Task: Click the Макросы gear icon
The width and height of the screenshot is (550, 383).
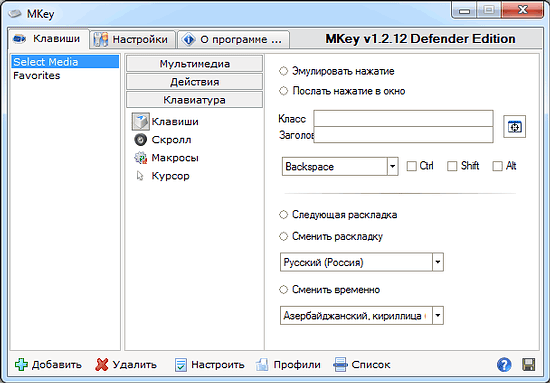Action: 141,158
